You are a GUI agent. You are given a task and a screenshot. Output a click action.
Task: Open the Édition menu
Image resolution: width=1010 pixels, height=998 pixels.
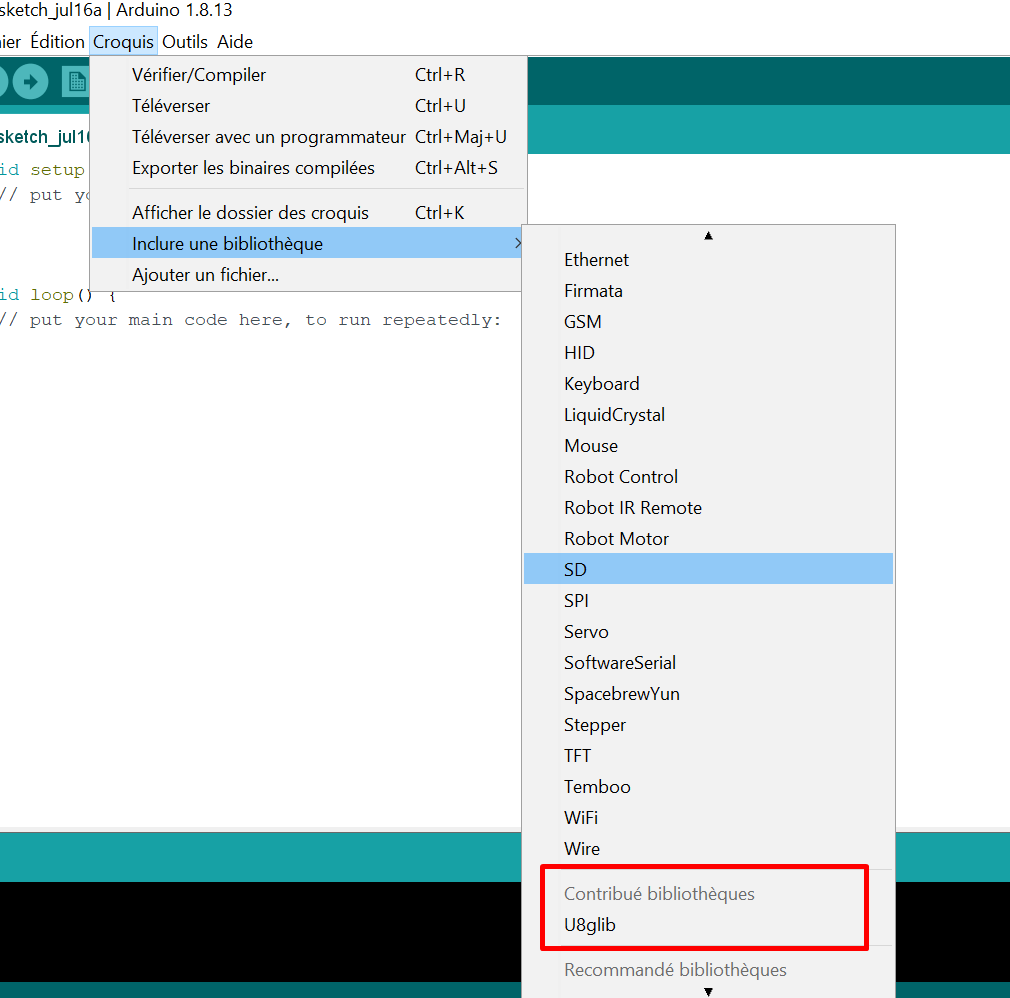pyautogui.click(x=57, y=42)
